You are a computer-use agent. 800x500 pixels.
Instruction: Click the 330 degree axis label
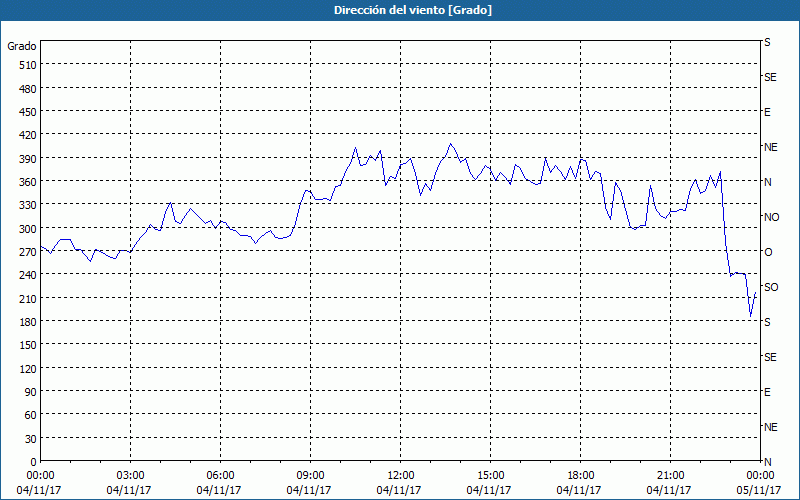click(x=29, y=205)
